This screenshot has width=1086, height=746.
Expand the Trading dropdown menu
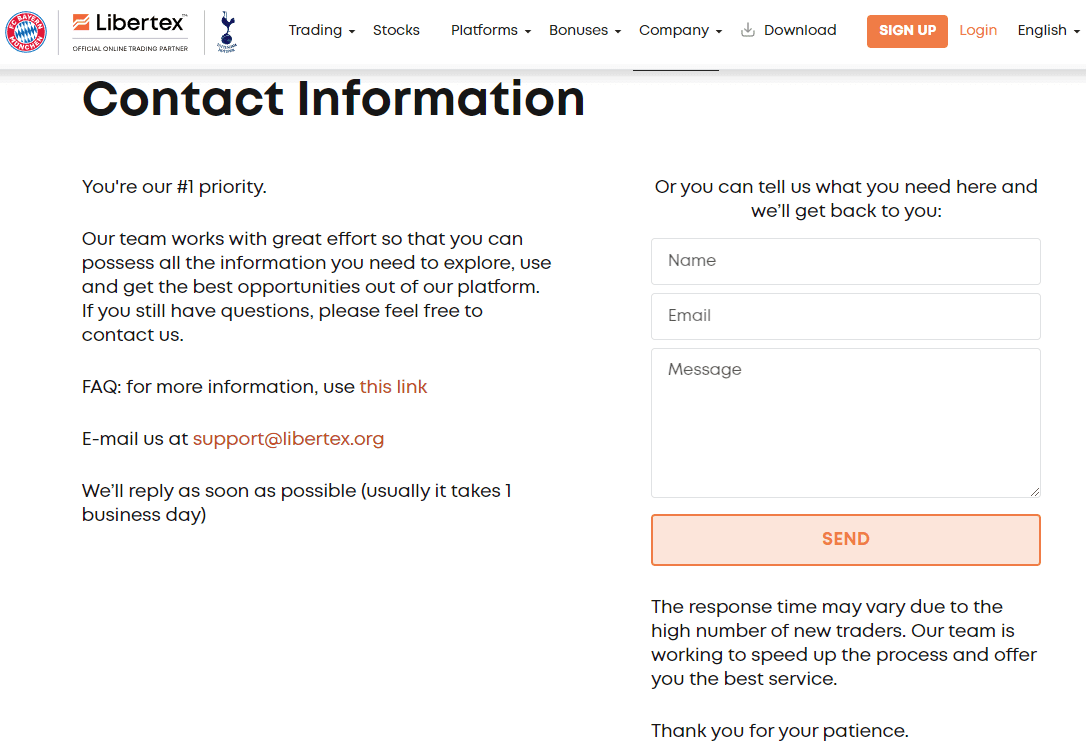click(321, 30)
